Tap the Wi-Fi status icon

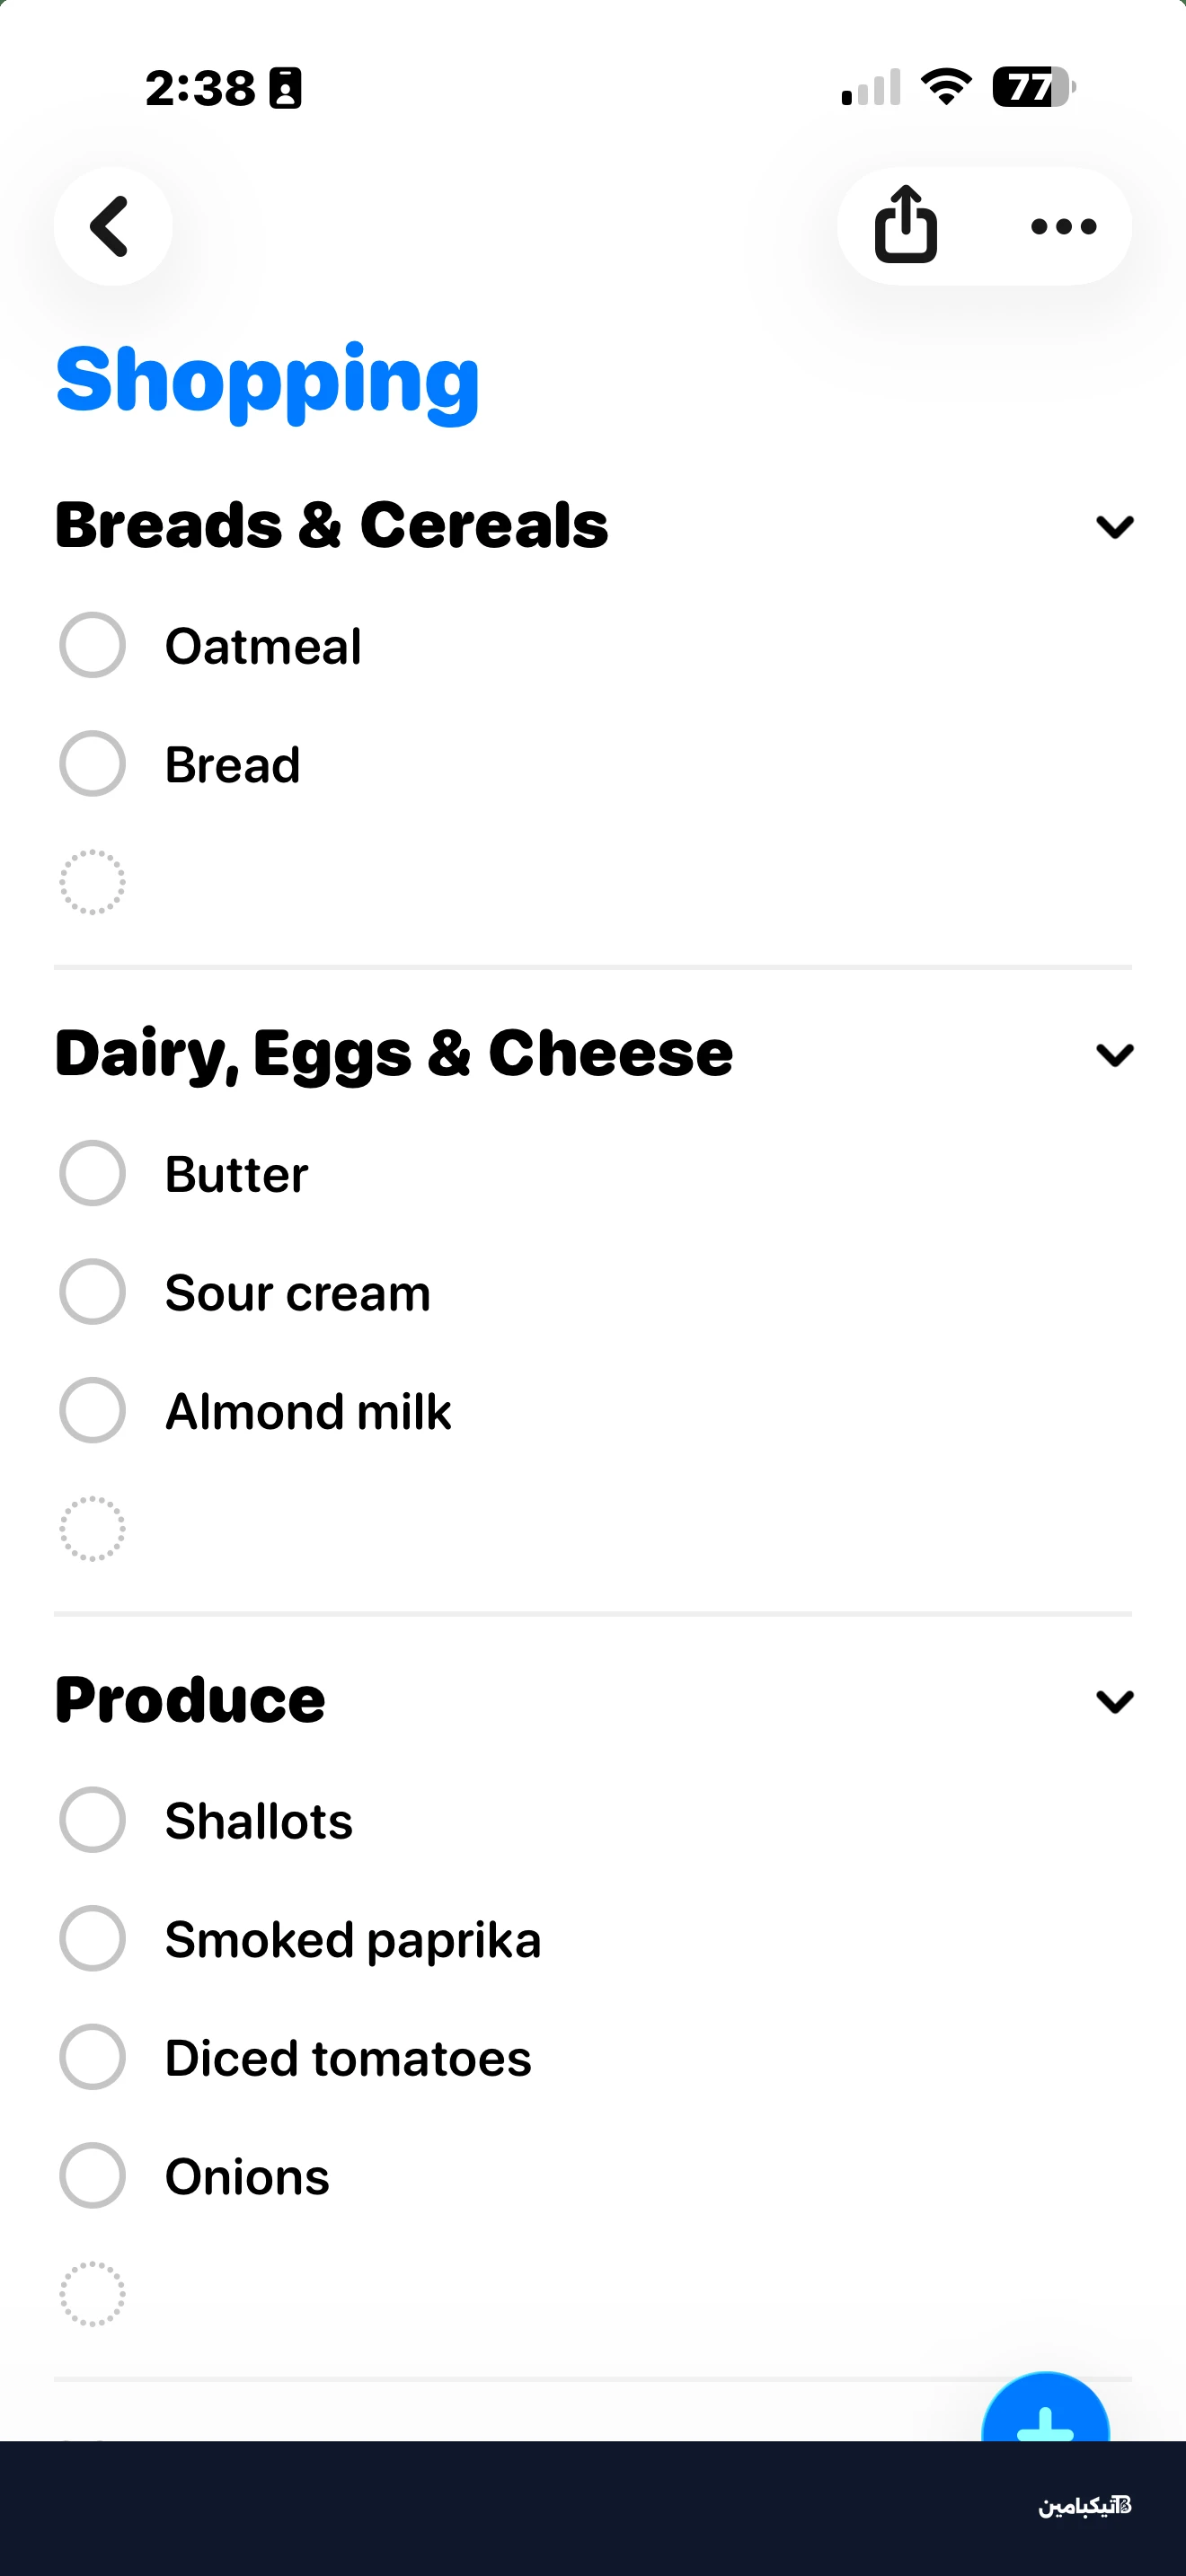coord(946,87)
